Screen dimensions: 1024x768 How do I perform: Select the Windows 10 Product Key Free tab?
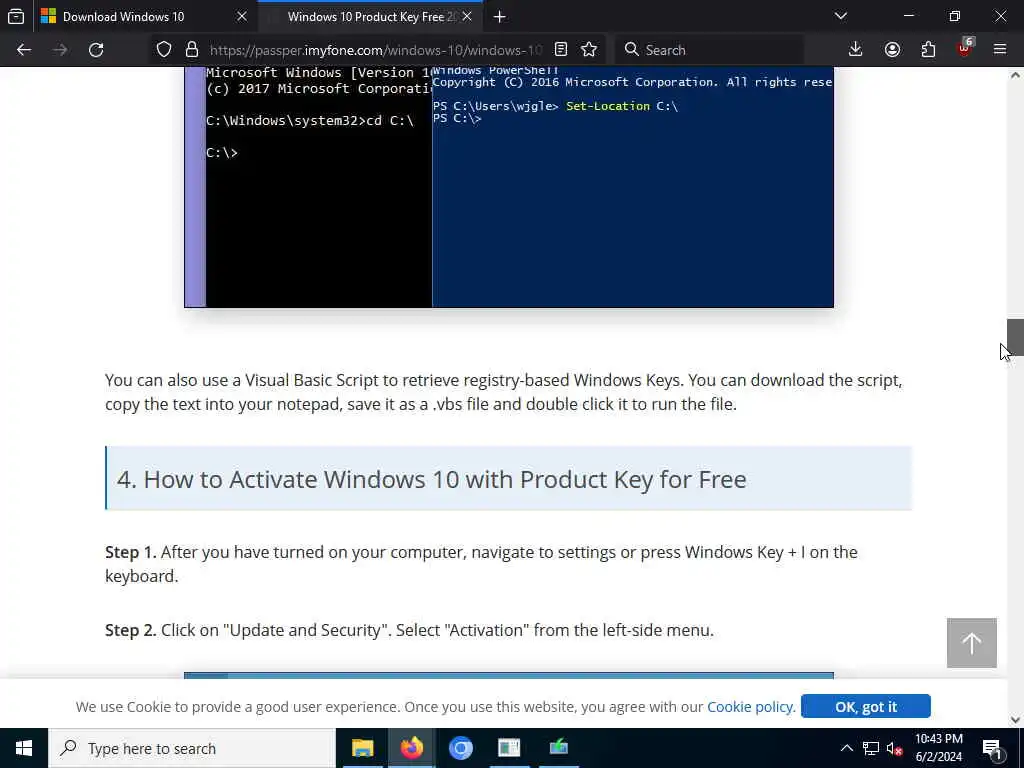pos(371,16)
